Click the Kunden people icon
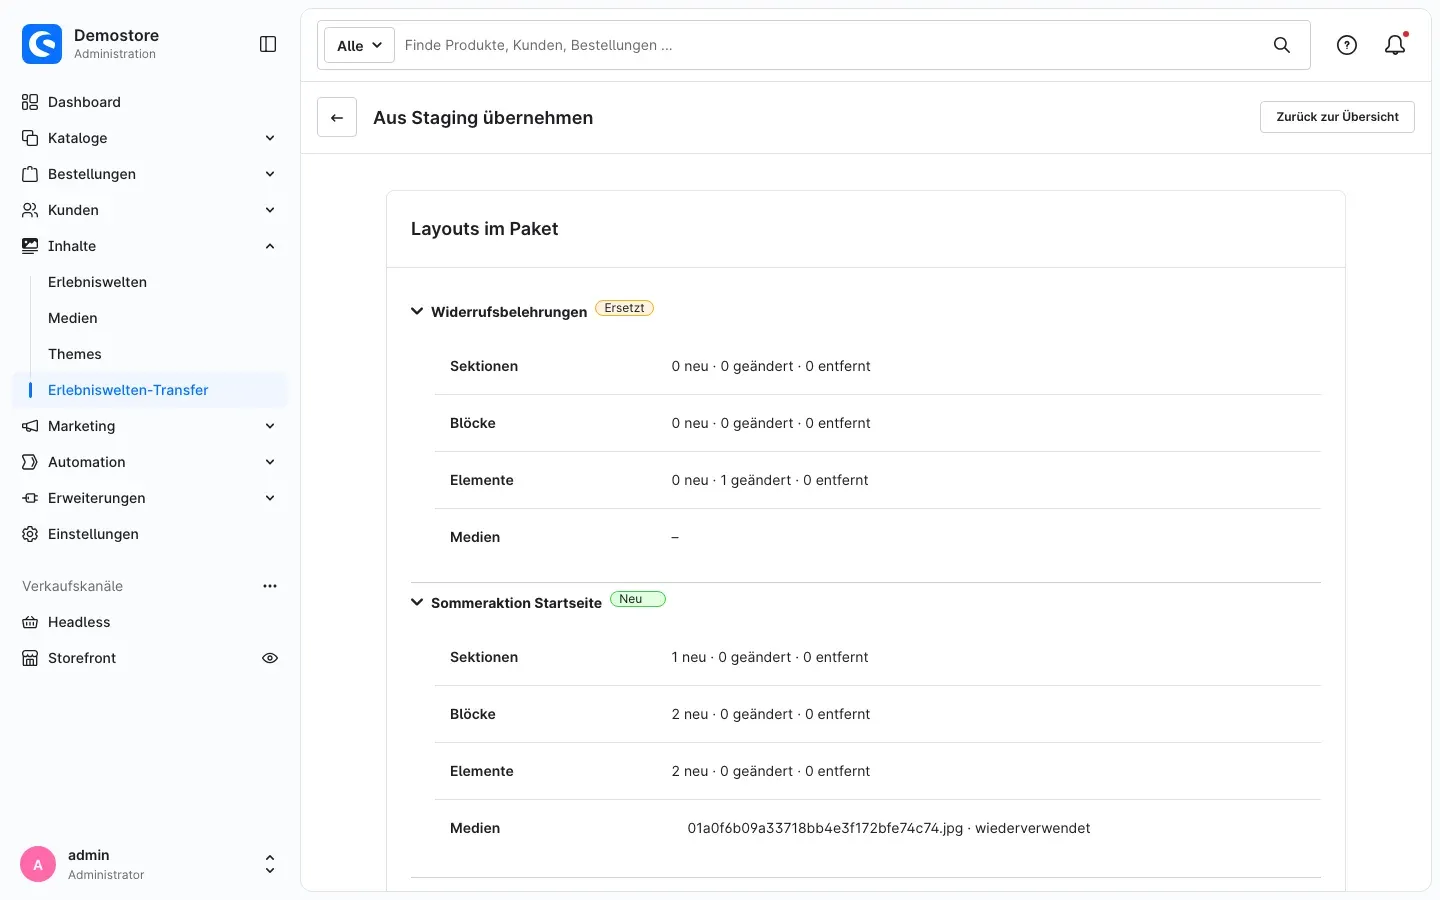The height and width of the screenshot is (900, 1440). (30, 210)
